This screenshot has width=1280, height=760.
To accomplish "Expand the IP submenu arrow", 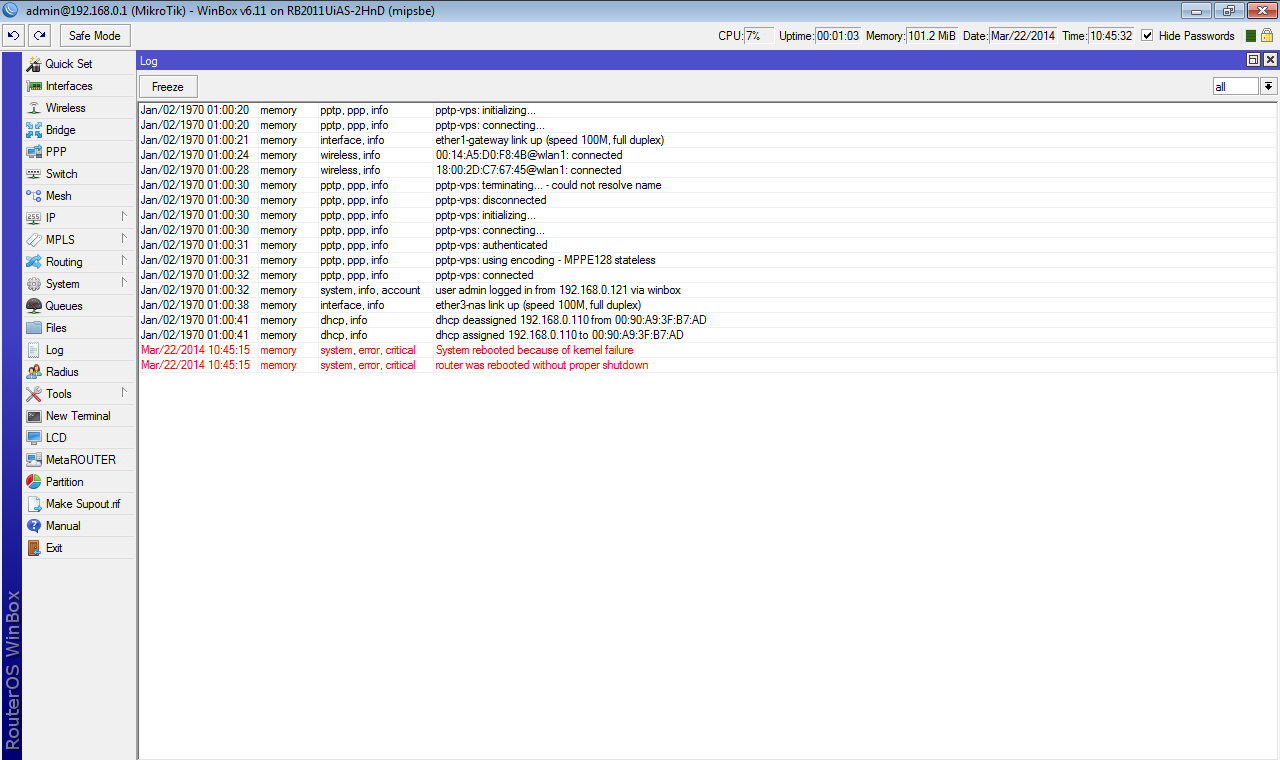I will (124, 217).
